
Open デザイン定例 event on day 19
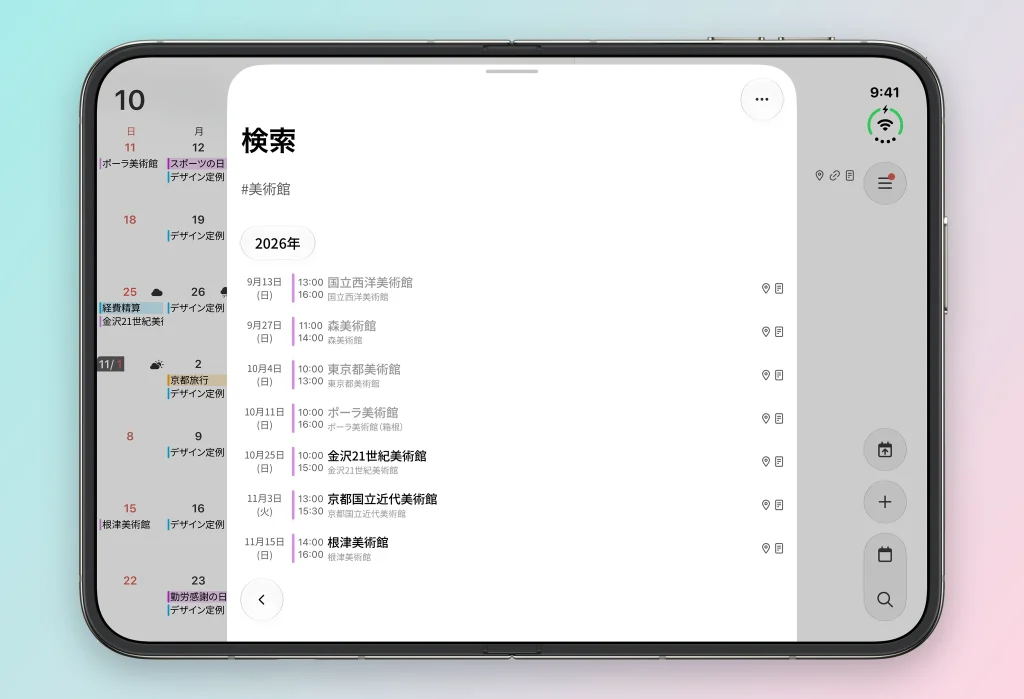click(196, 235)
